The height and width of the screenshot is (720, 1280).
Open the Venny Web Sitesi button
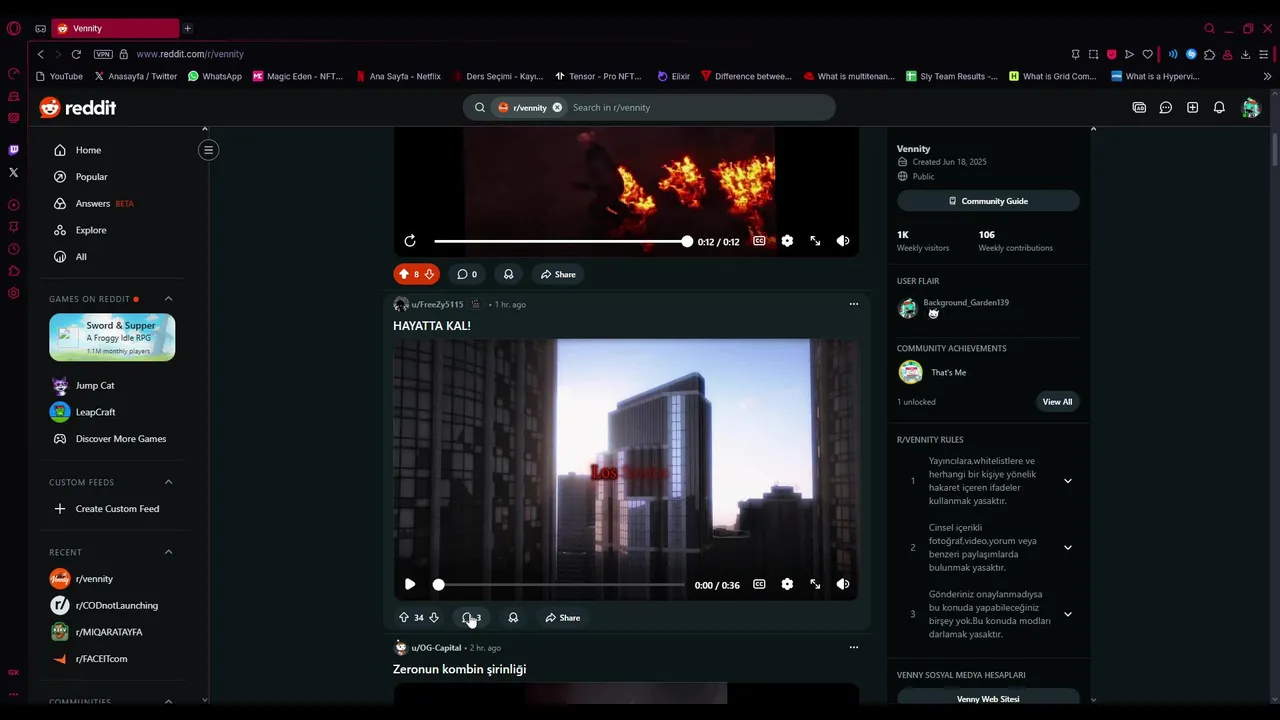tap(988, 698)
